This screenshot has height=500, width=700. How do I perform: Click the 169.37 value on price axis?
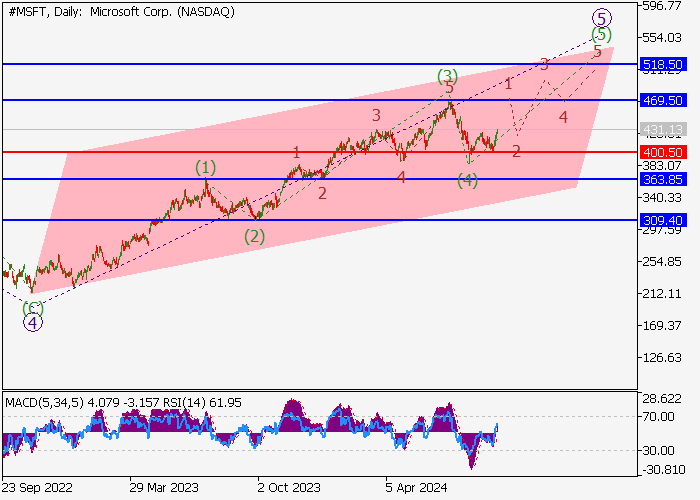click(662, 325)
